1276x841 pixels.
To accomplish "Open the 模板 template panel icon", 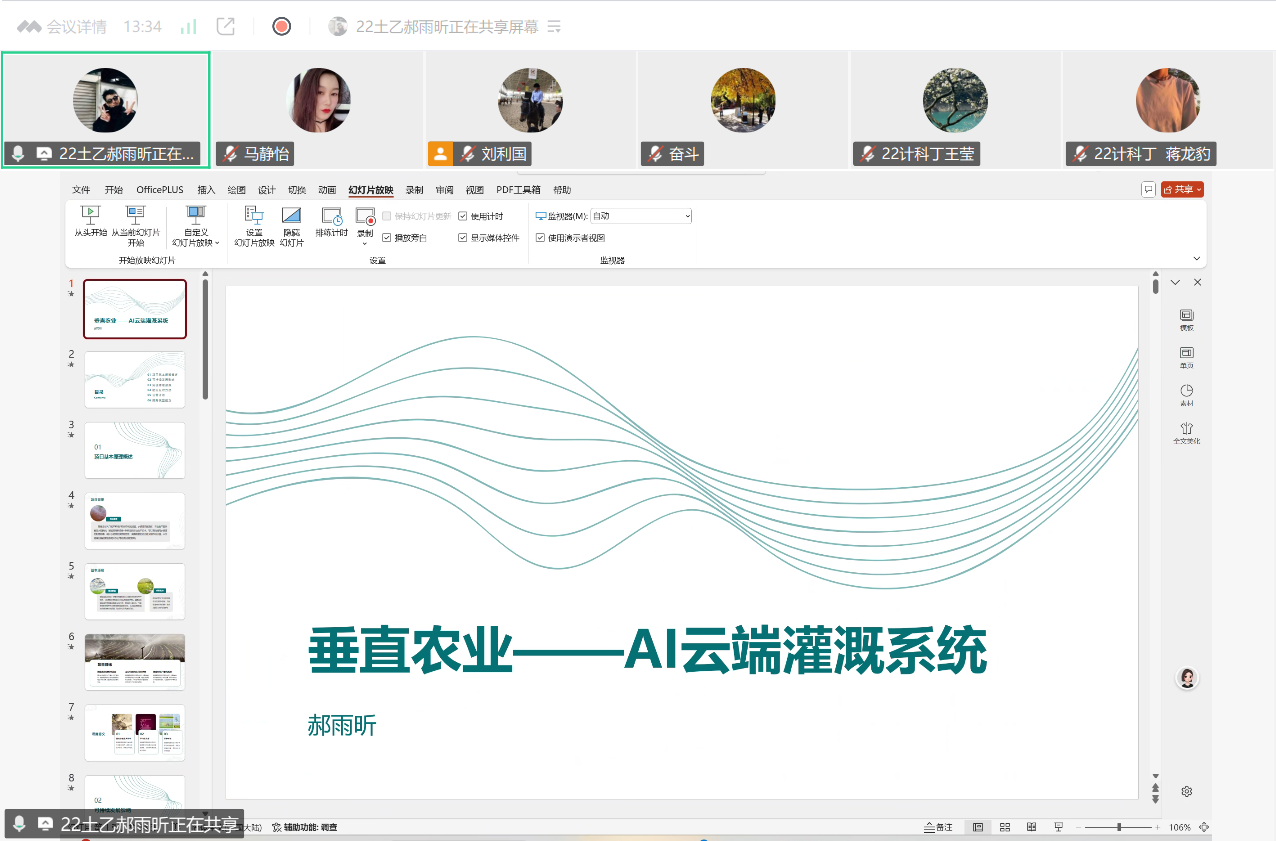I will tap(1187, 315).
